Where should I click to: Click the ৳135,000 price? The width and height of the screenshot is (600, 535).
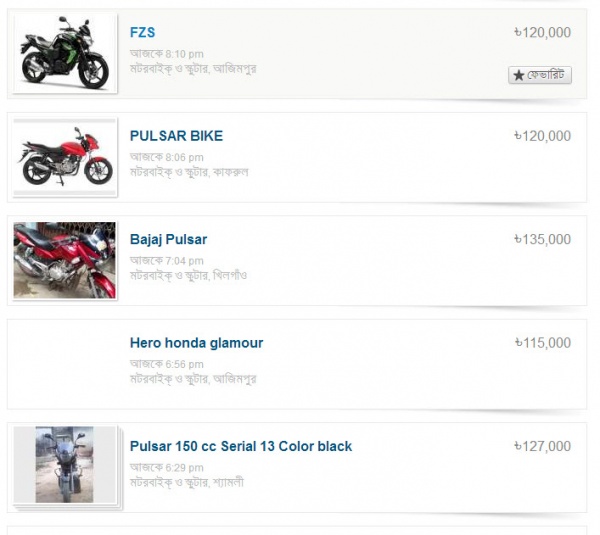(541, 240)
